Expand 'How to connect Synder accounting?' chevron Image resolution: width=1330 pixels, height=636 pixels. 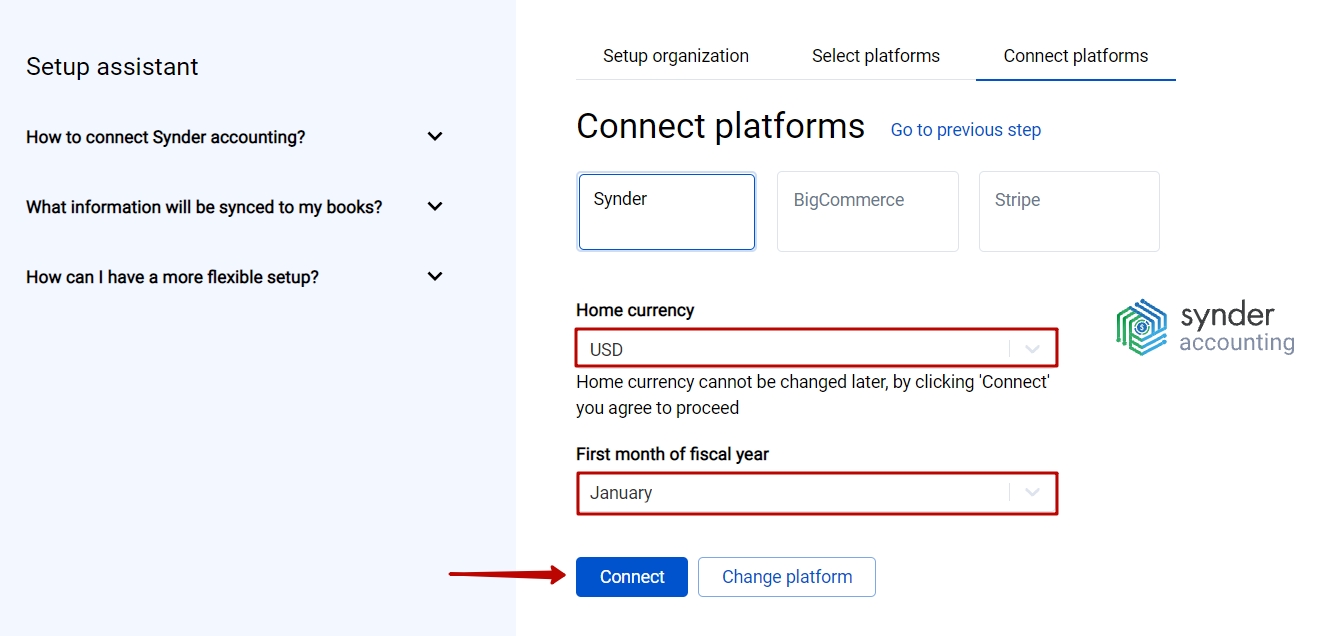[435, 136]
